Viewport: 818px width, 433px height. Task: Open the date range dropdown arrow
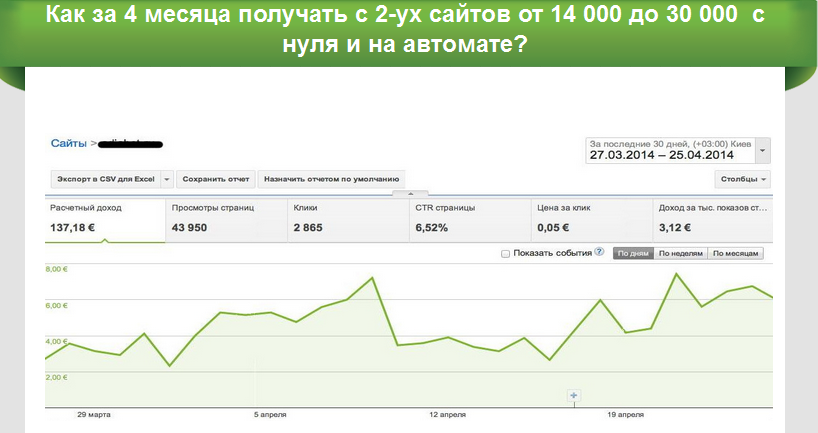764,150
